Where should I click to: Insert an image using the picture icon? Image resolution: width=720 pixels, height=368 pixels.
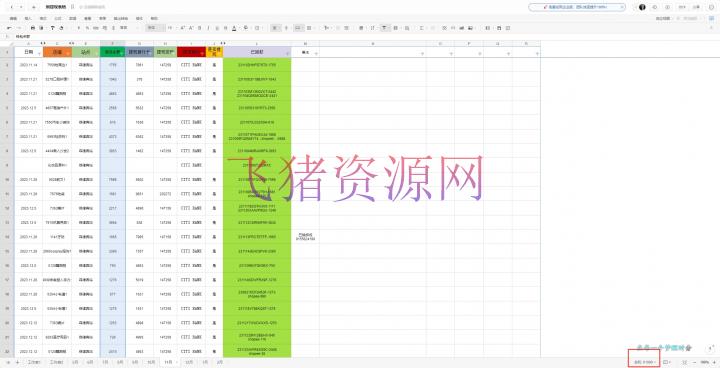470,28
